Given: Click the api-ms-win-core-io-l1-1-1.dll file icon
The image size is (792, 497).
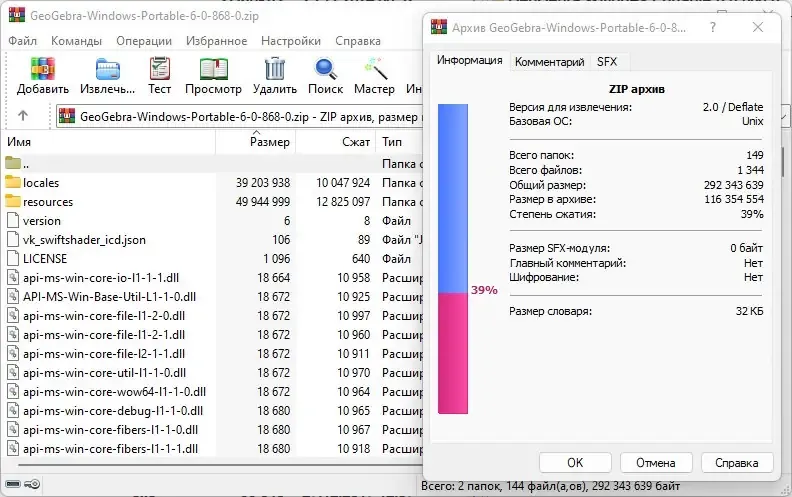Looking at the screenshot, I should coord(13,277).
